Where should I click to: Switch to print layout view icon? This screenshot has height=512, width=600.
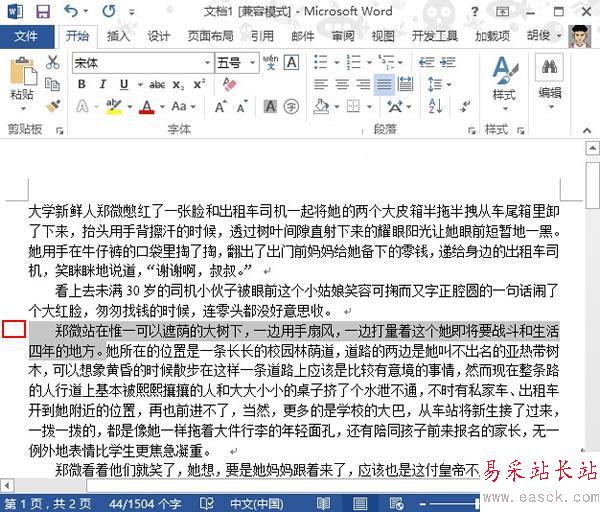point(360,503)
